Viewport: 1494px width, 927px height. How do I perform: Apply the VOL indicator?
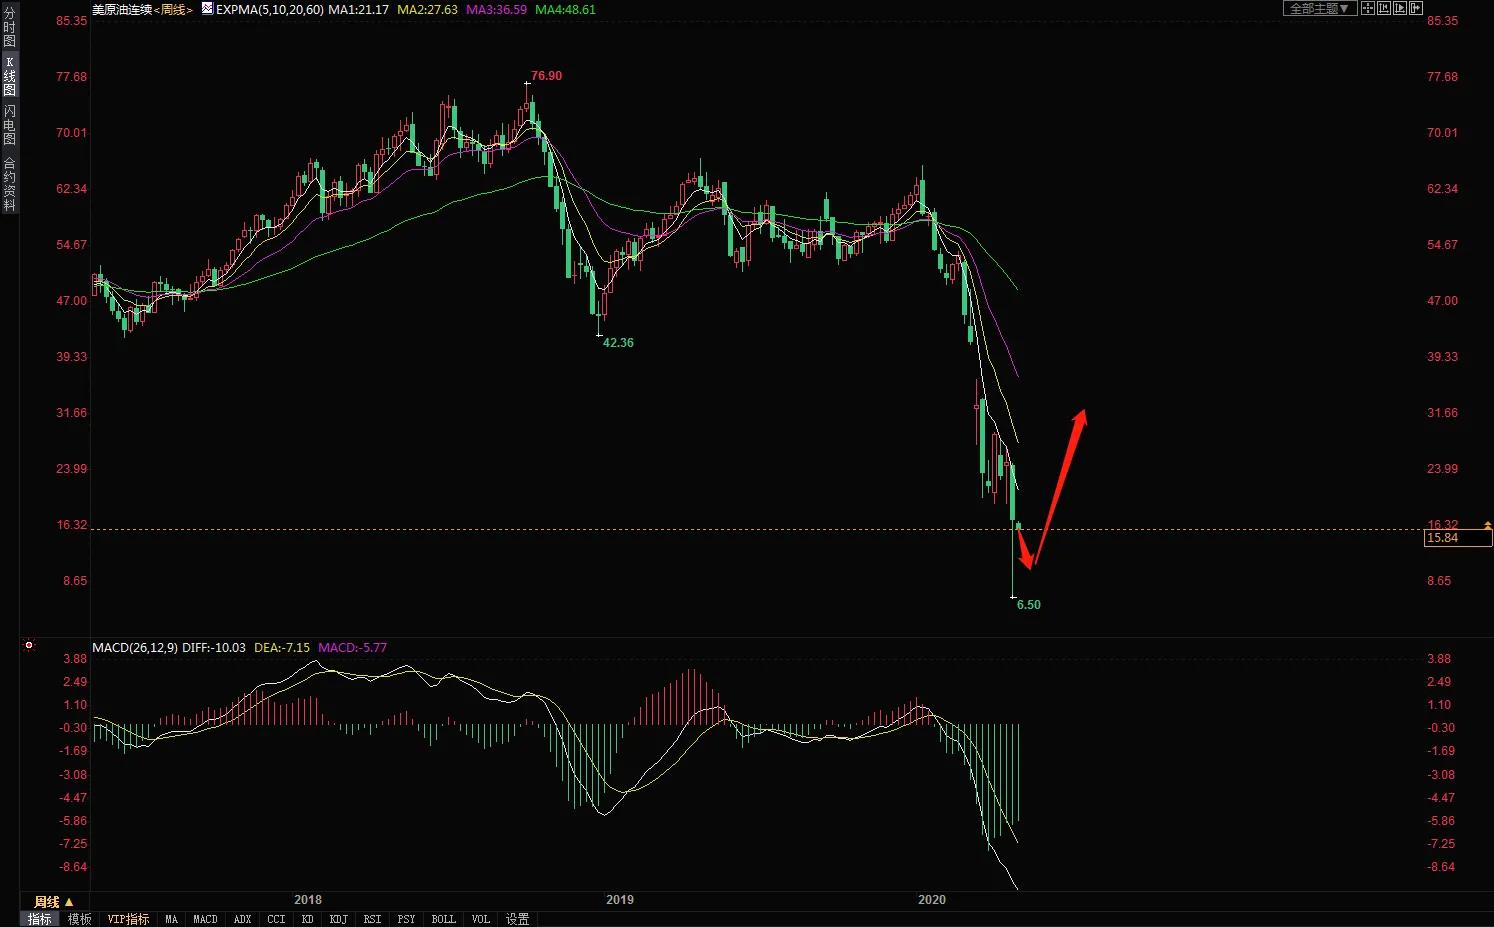click(481, 919)
